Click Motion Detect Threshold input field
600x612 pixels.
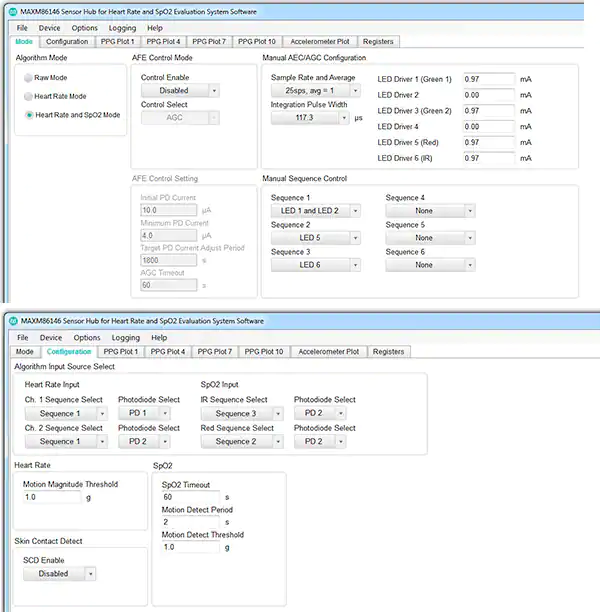point(191,547)
